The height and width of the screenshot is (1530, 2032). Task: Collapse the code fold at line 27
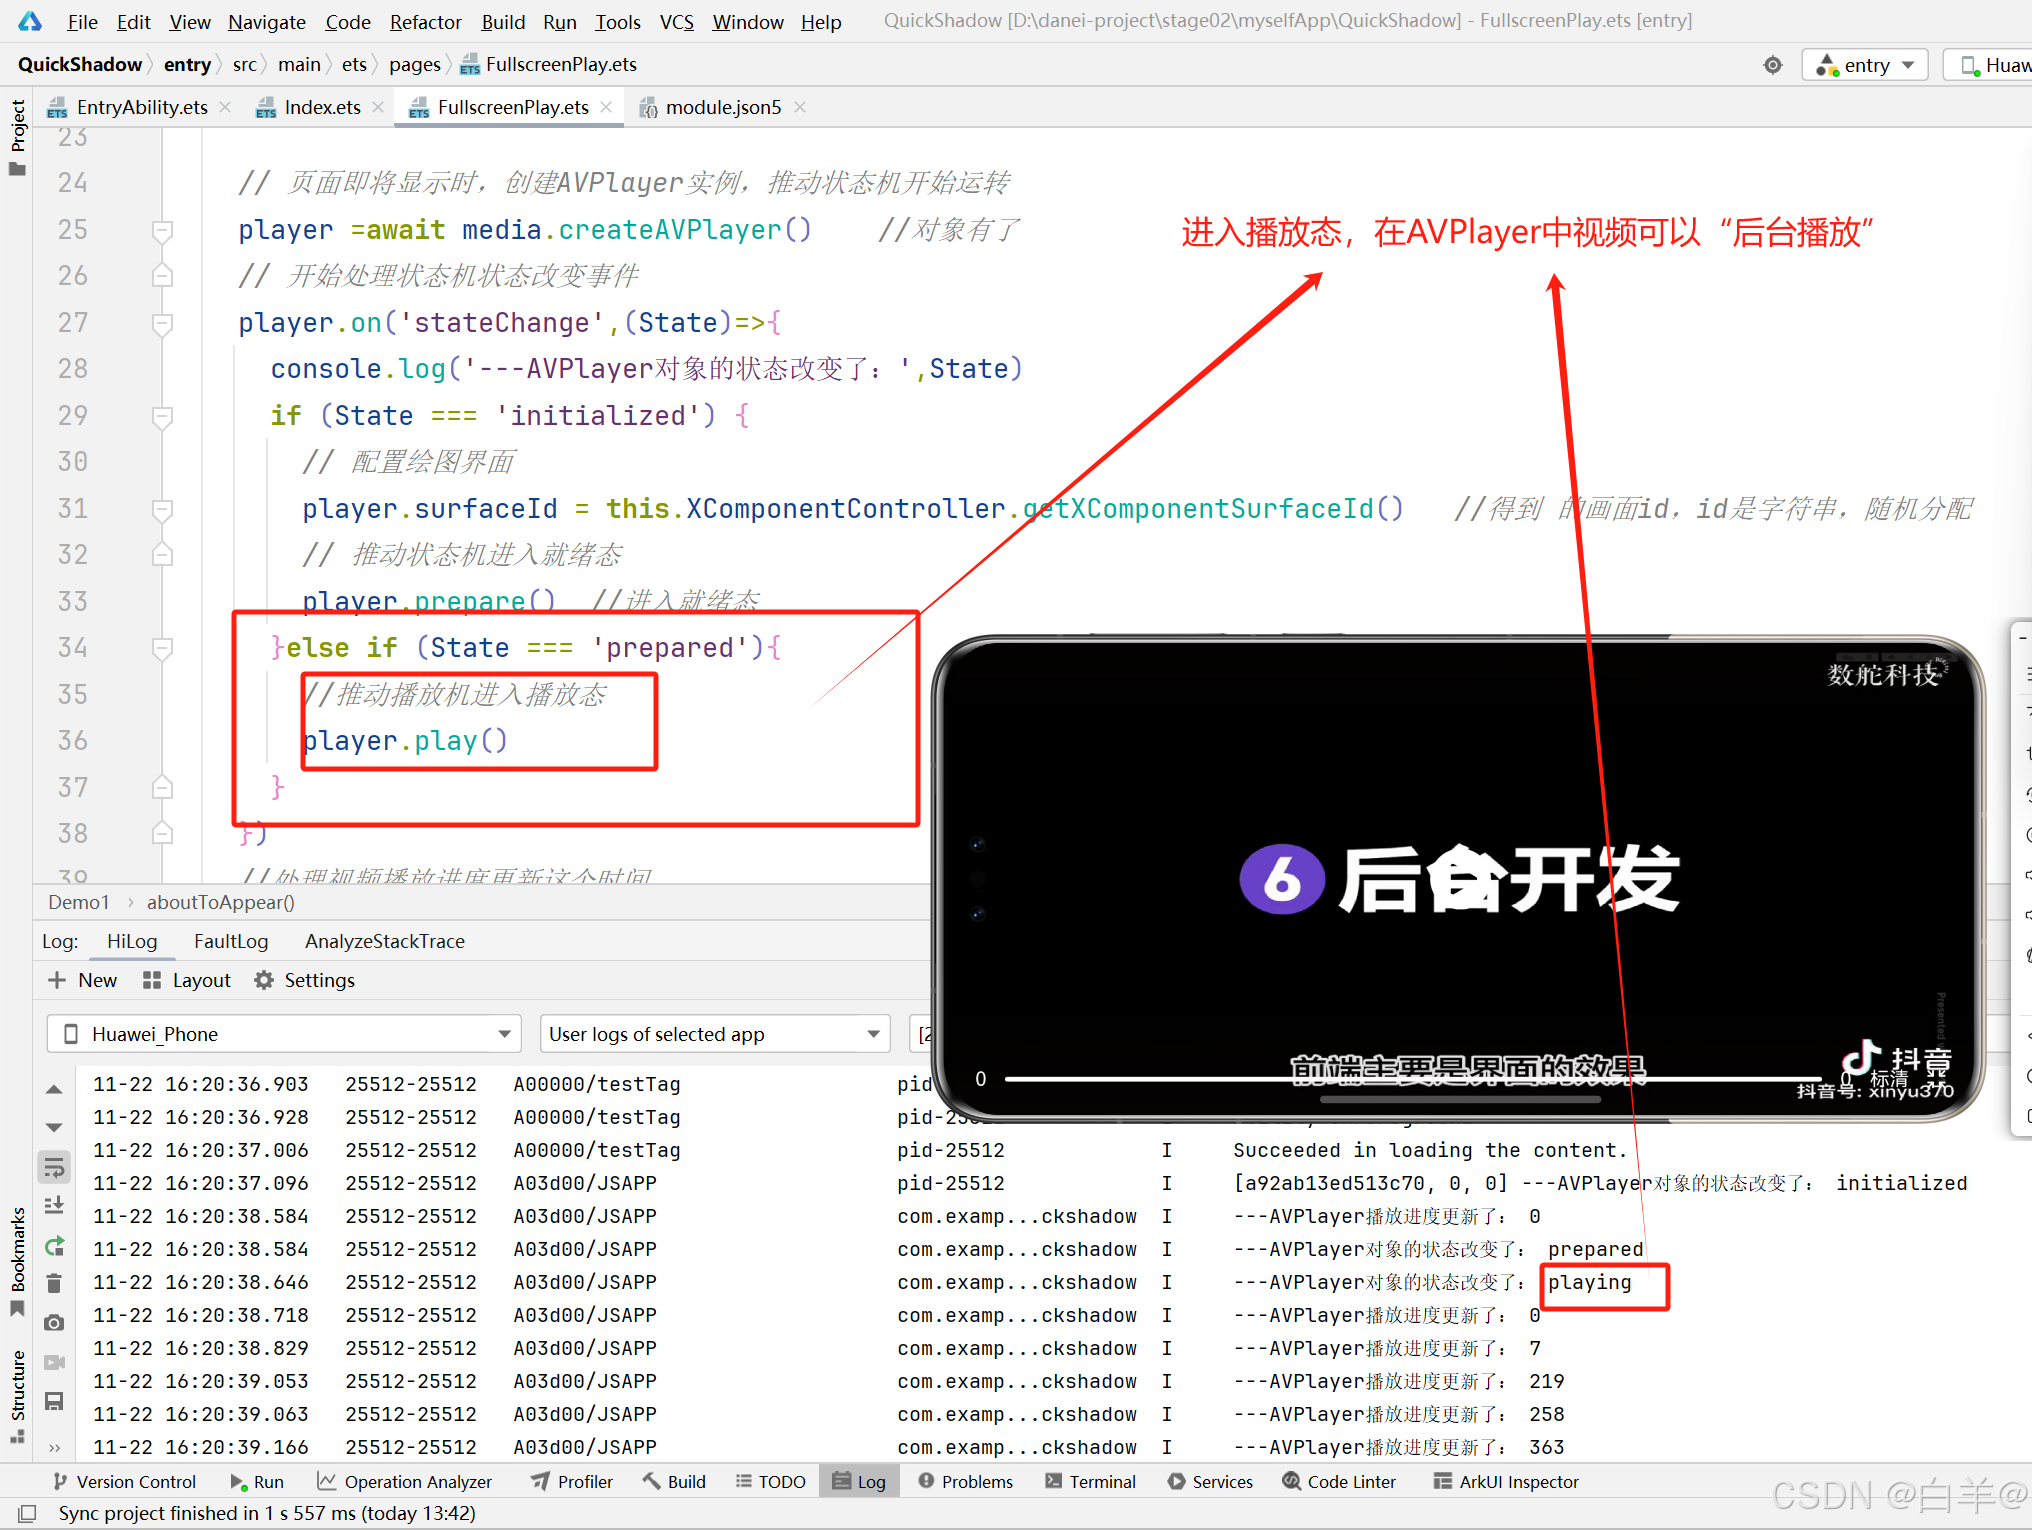point(162,323)
